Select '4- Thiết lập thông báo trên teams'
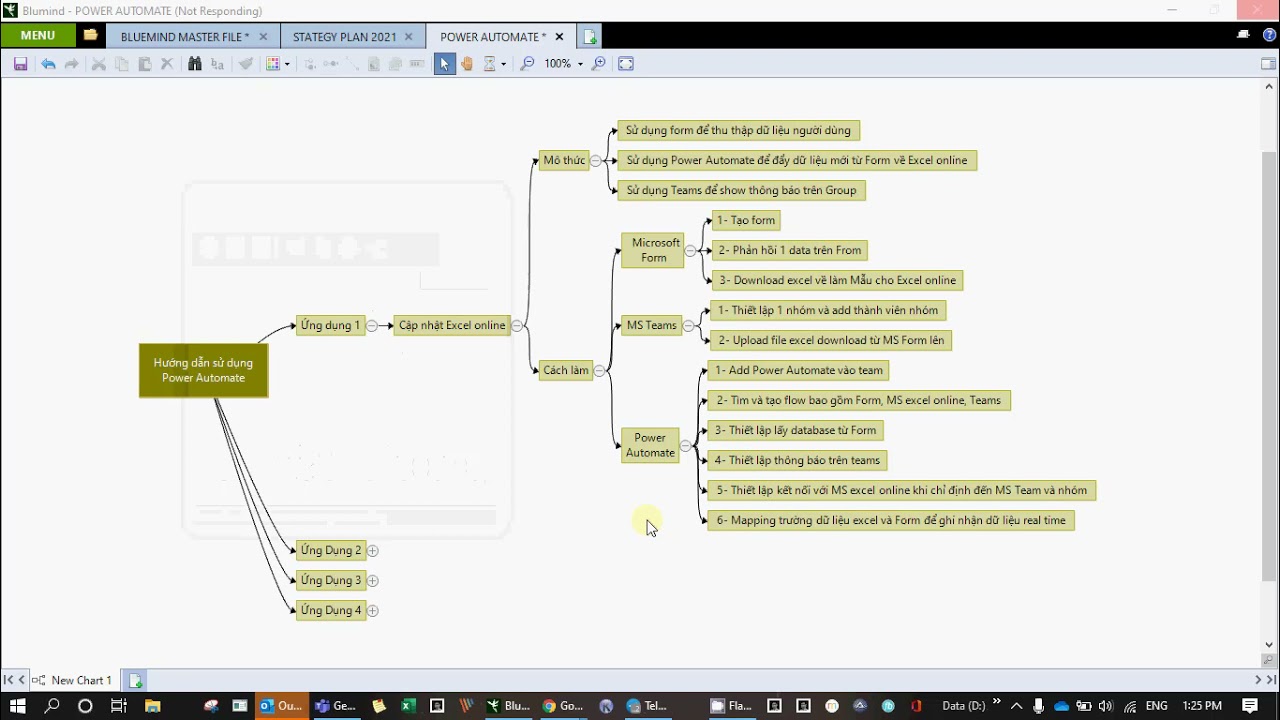The image size is (1280, 720). coord(797,460)
